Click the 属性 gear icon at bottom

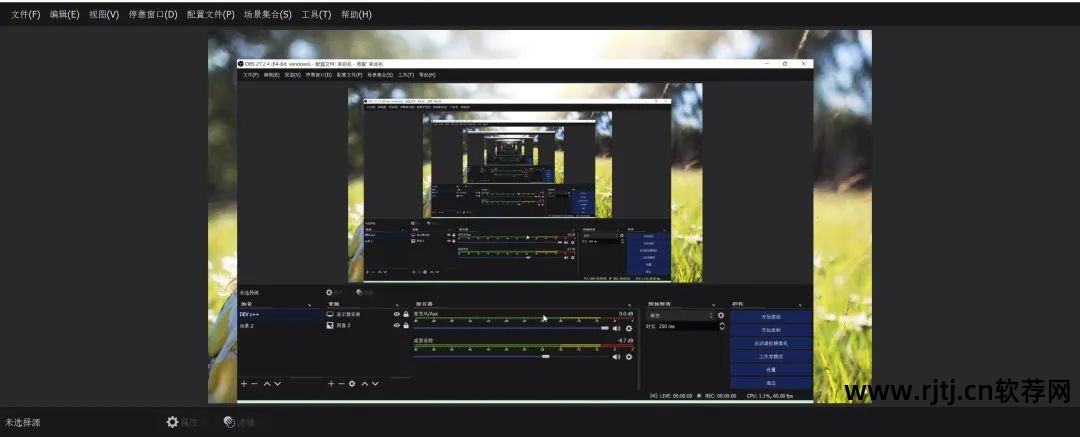click(x=172, y=422)
